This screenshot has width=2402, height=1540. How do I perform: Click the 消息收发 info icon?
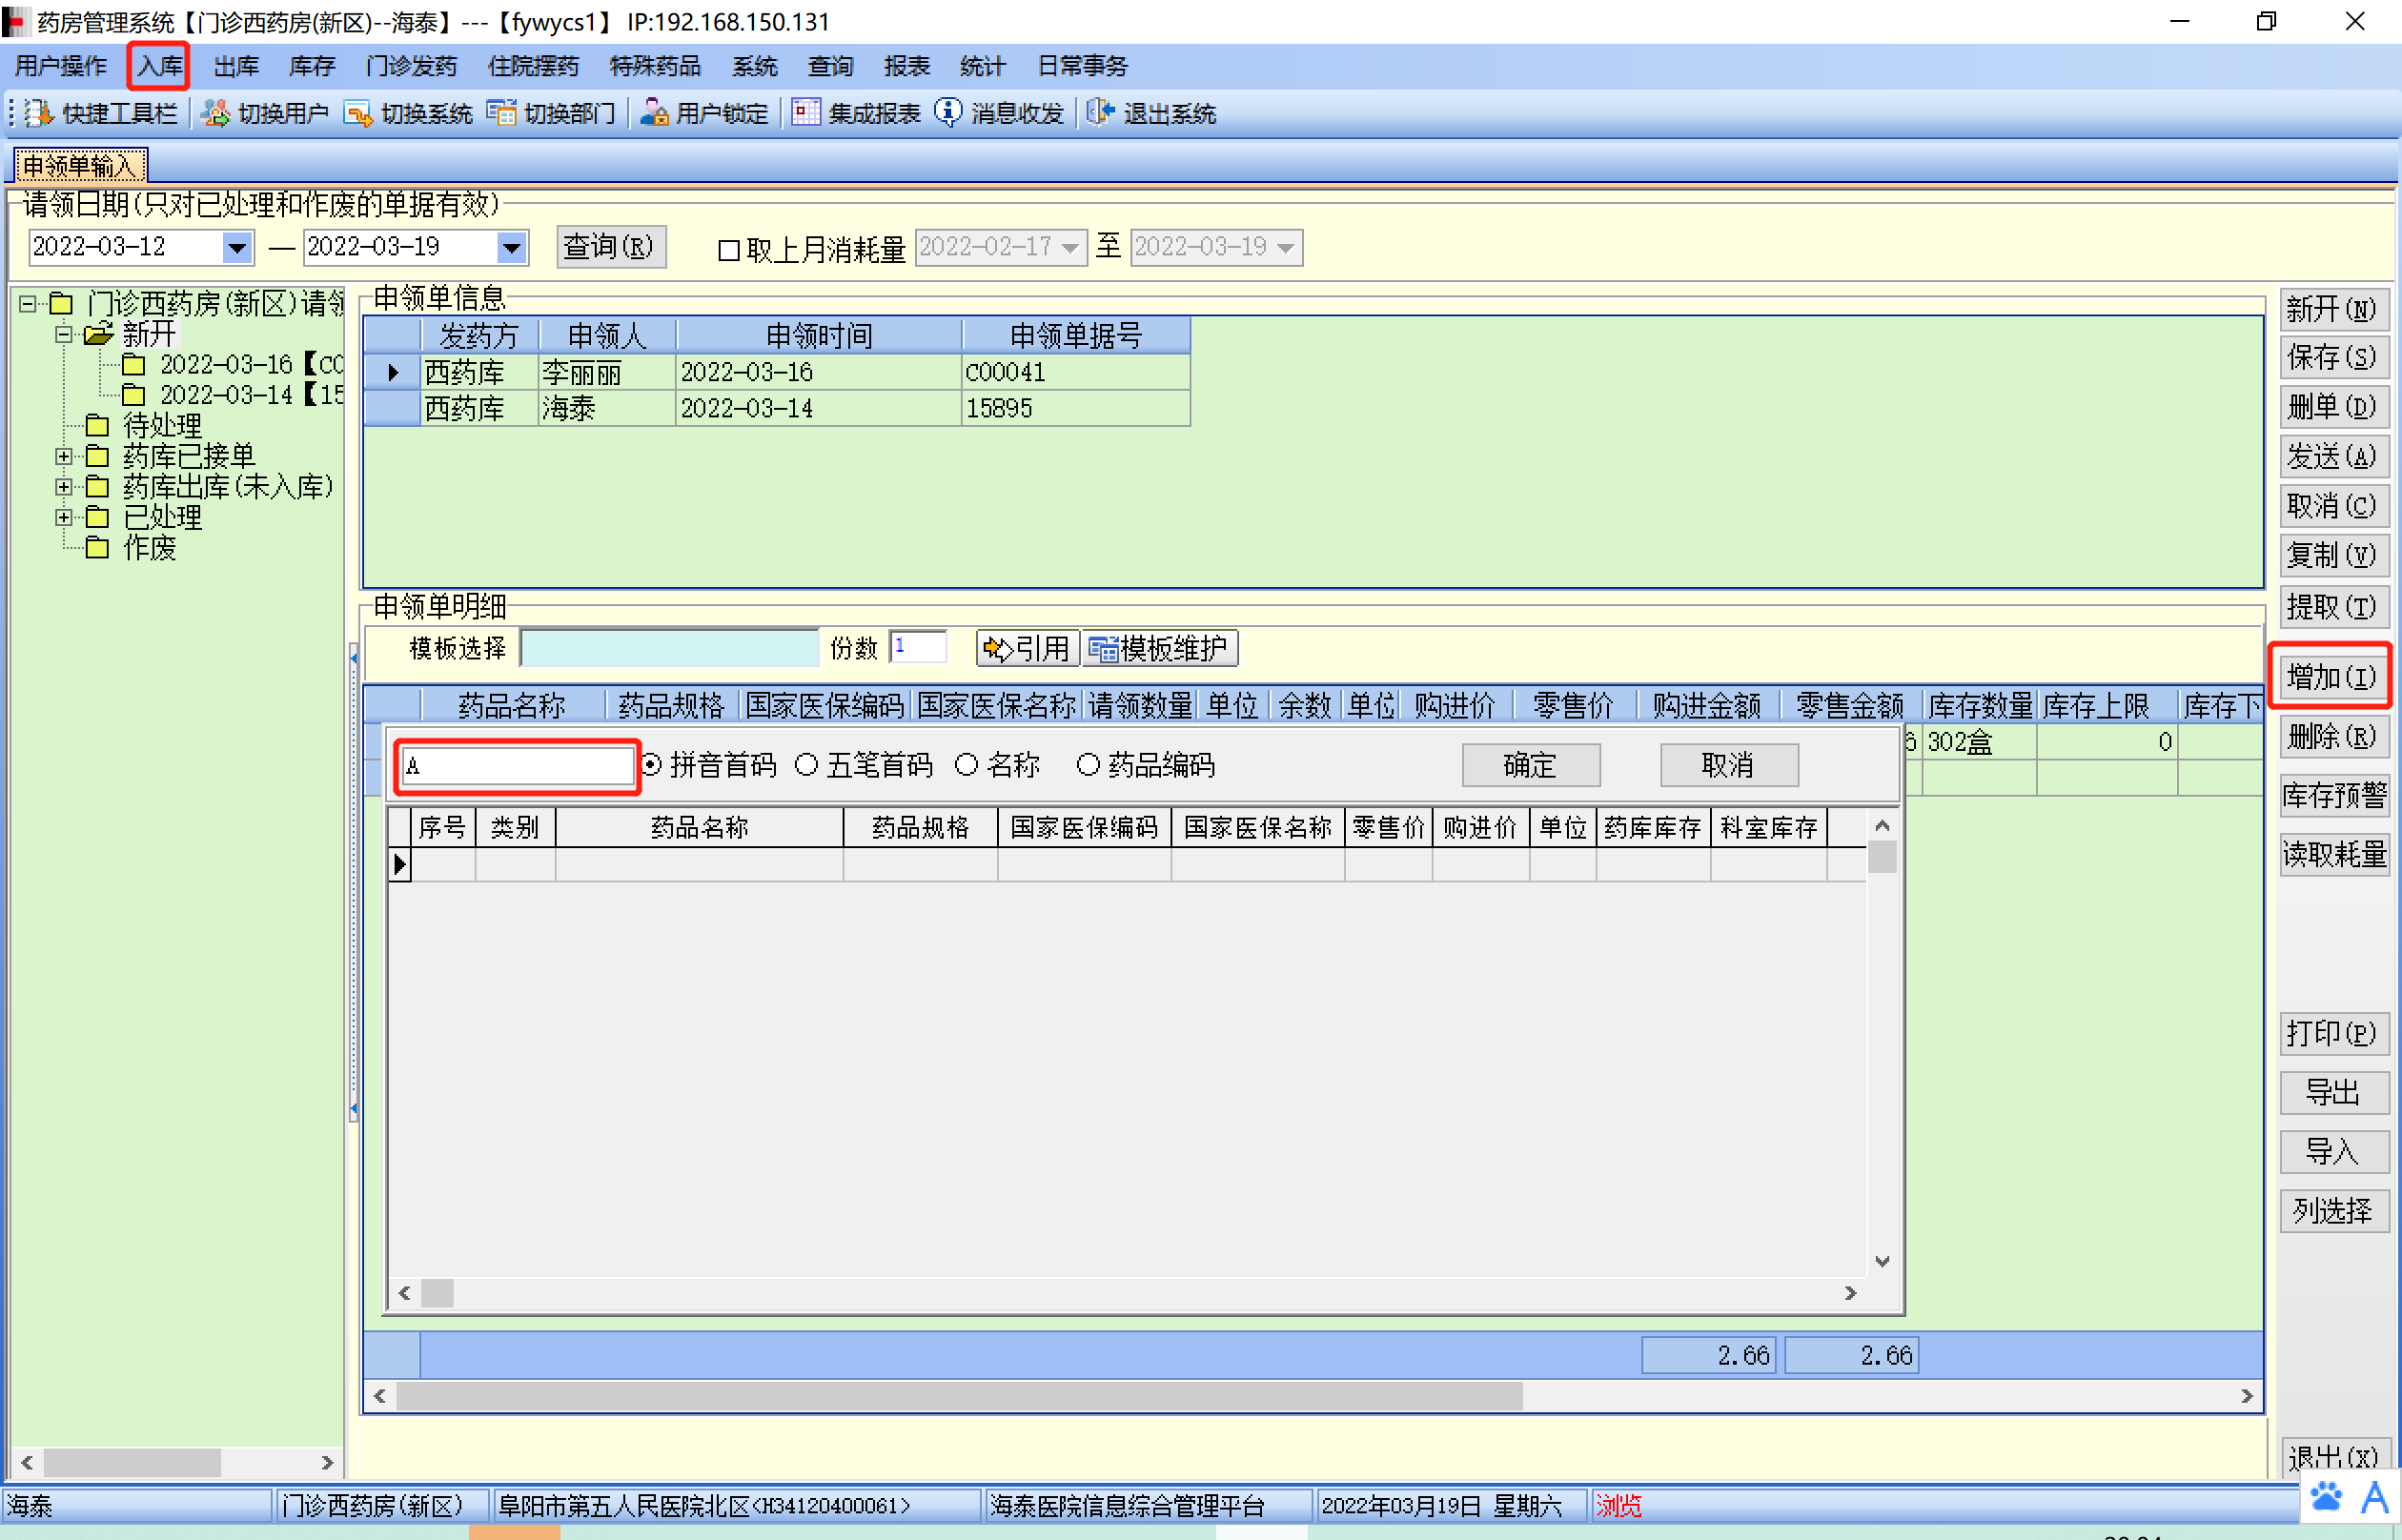[948, 113]
